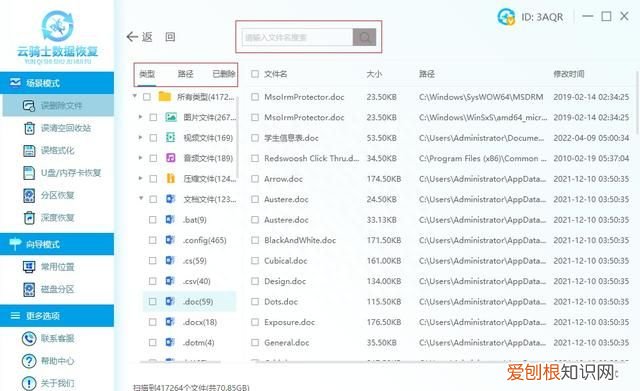Open the 分区恢复 partition recovery icon
Image resolution: width=640 pixels, height=391 pixels.
pyautogui.click(x=29, y=196)
